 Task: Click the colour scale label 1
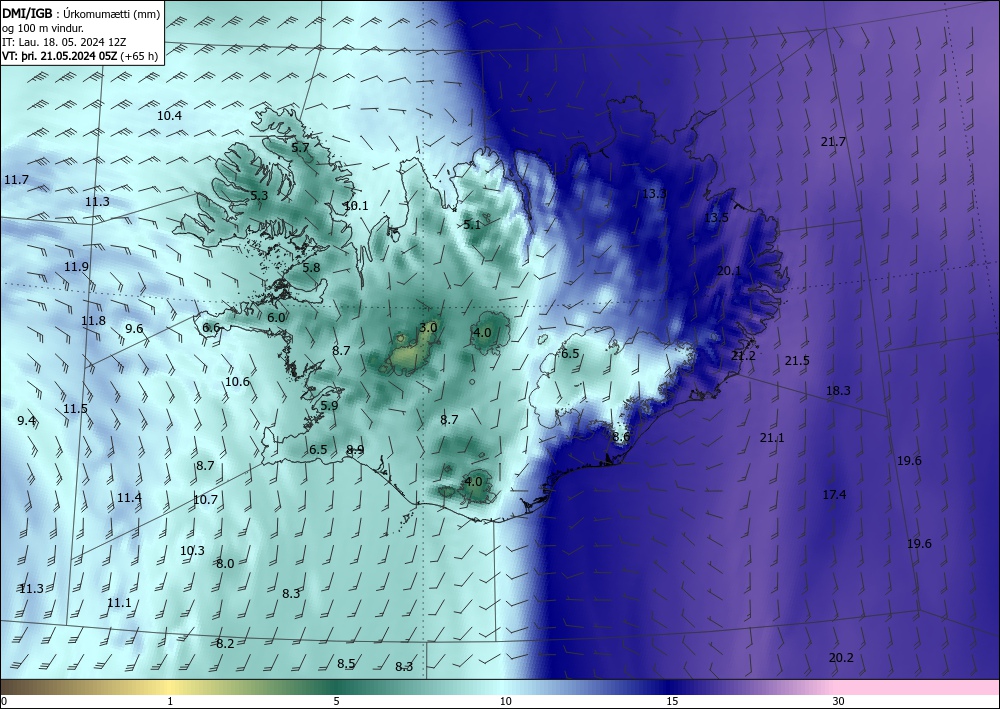170,702
